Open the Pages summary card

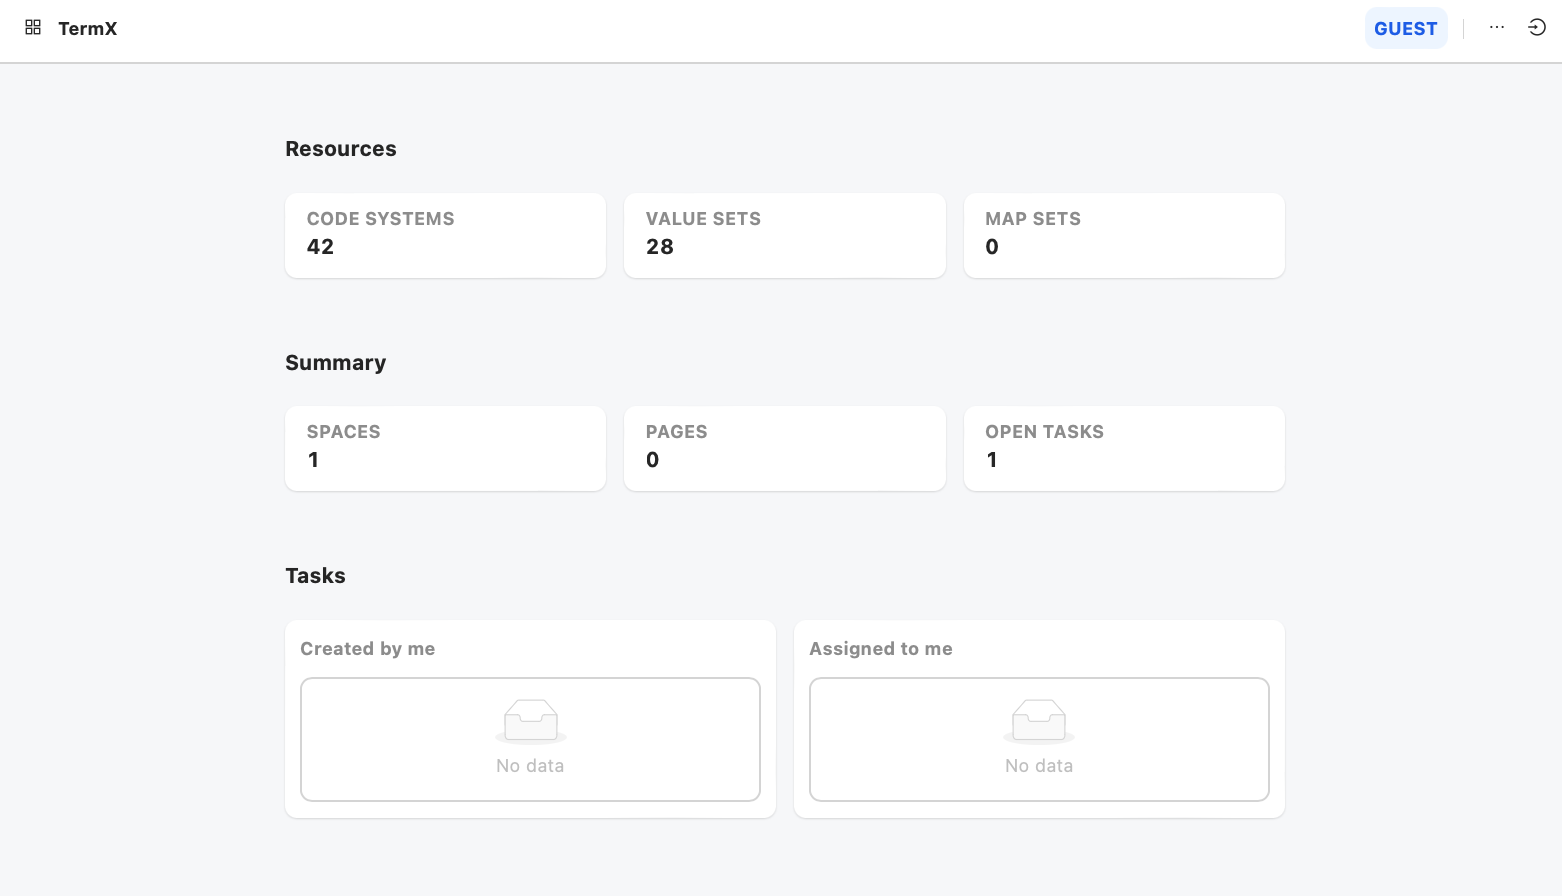tap(784, 448)
